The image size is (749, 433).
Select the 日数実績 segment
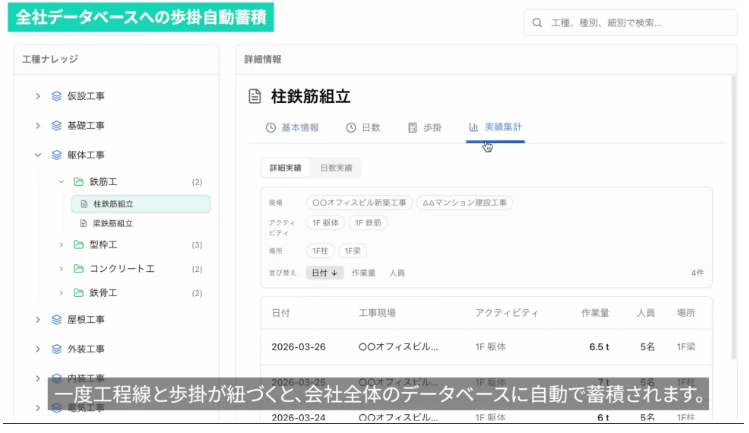[336, 168]
